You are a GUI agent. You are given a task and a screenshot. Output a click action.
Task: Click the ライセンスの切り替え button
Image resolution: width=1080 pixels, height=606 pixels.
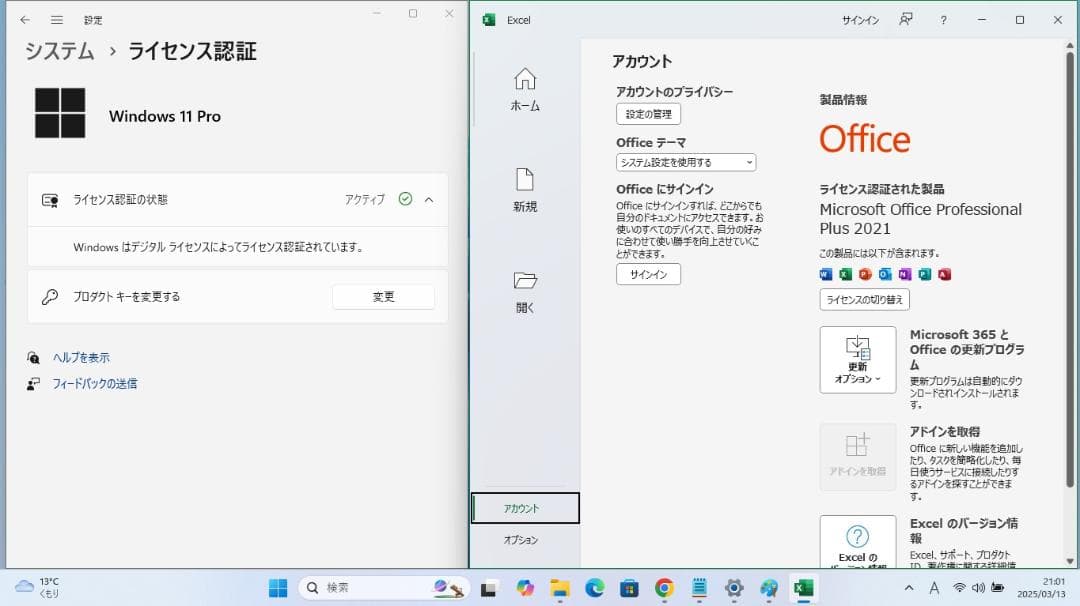click(864, 300)
